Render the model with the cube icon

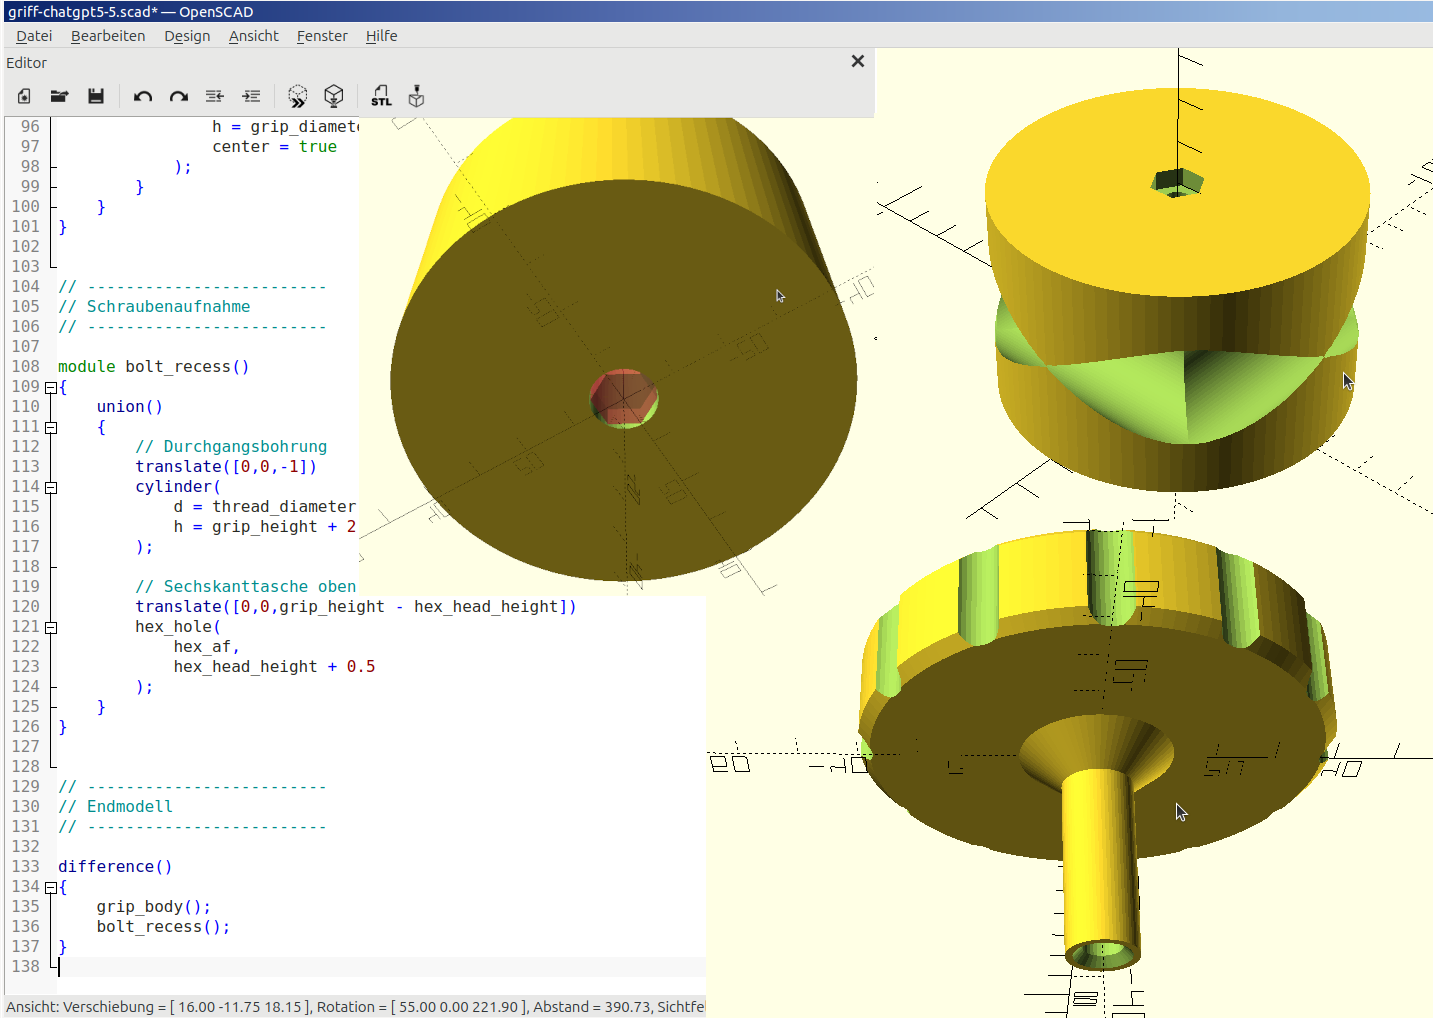click(x=334, y=96)
